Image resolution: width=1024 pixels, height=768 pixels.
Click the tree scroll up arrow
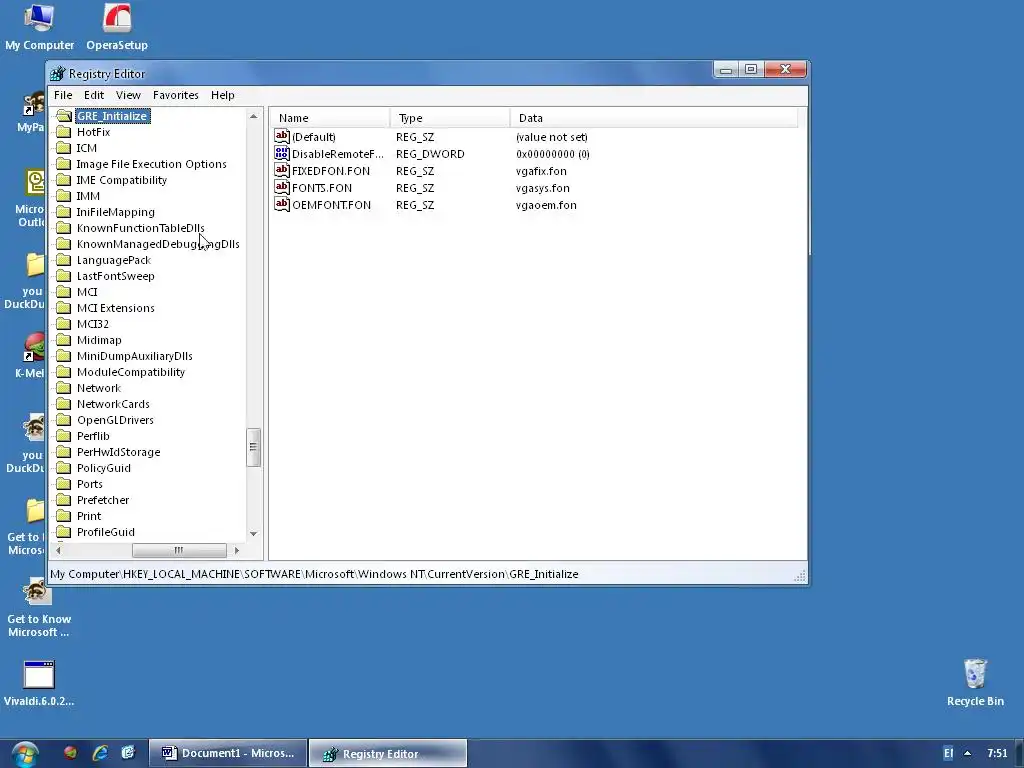coord(253,116)
